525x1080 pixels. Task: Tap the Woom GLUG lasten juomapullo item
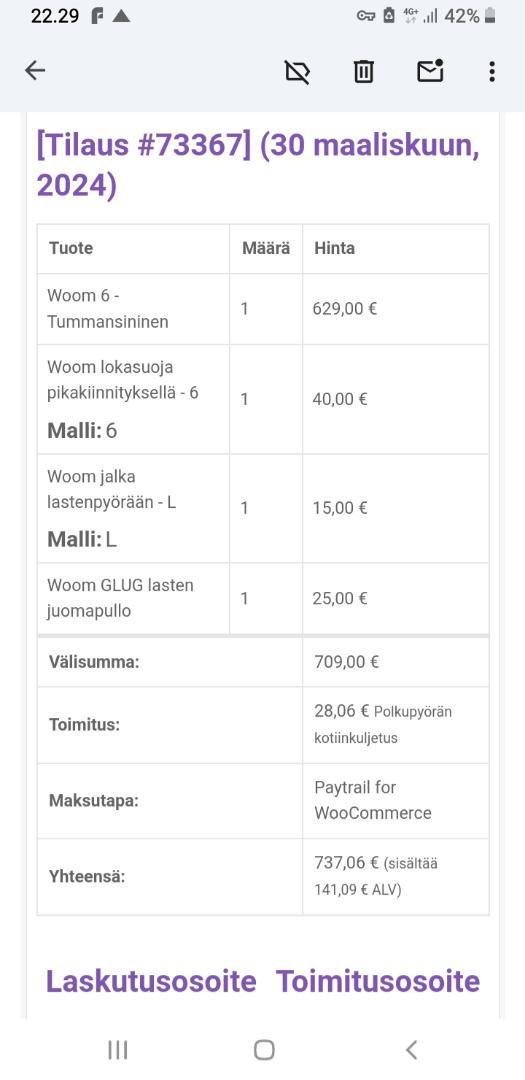[121, 598]
